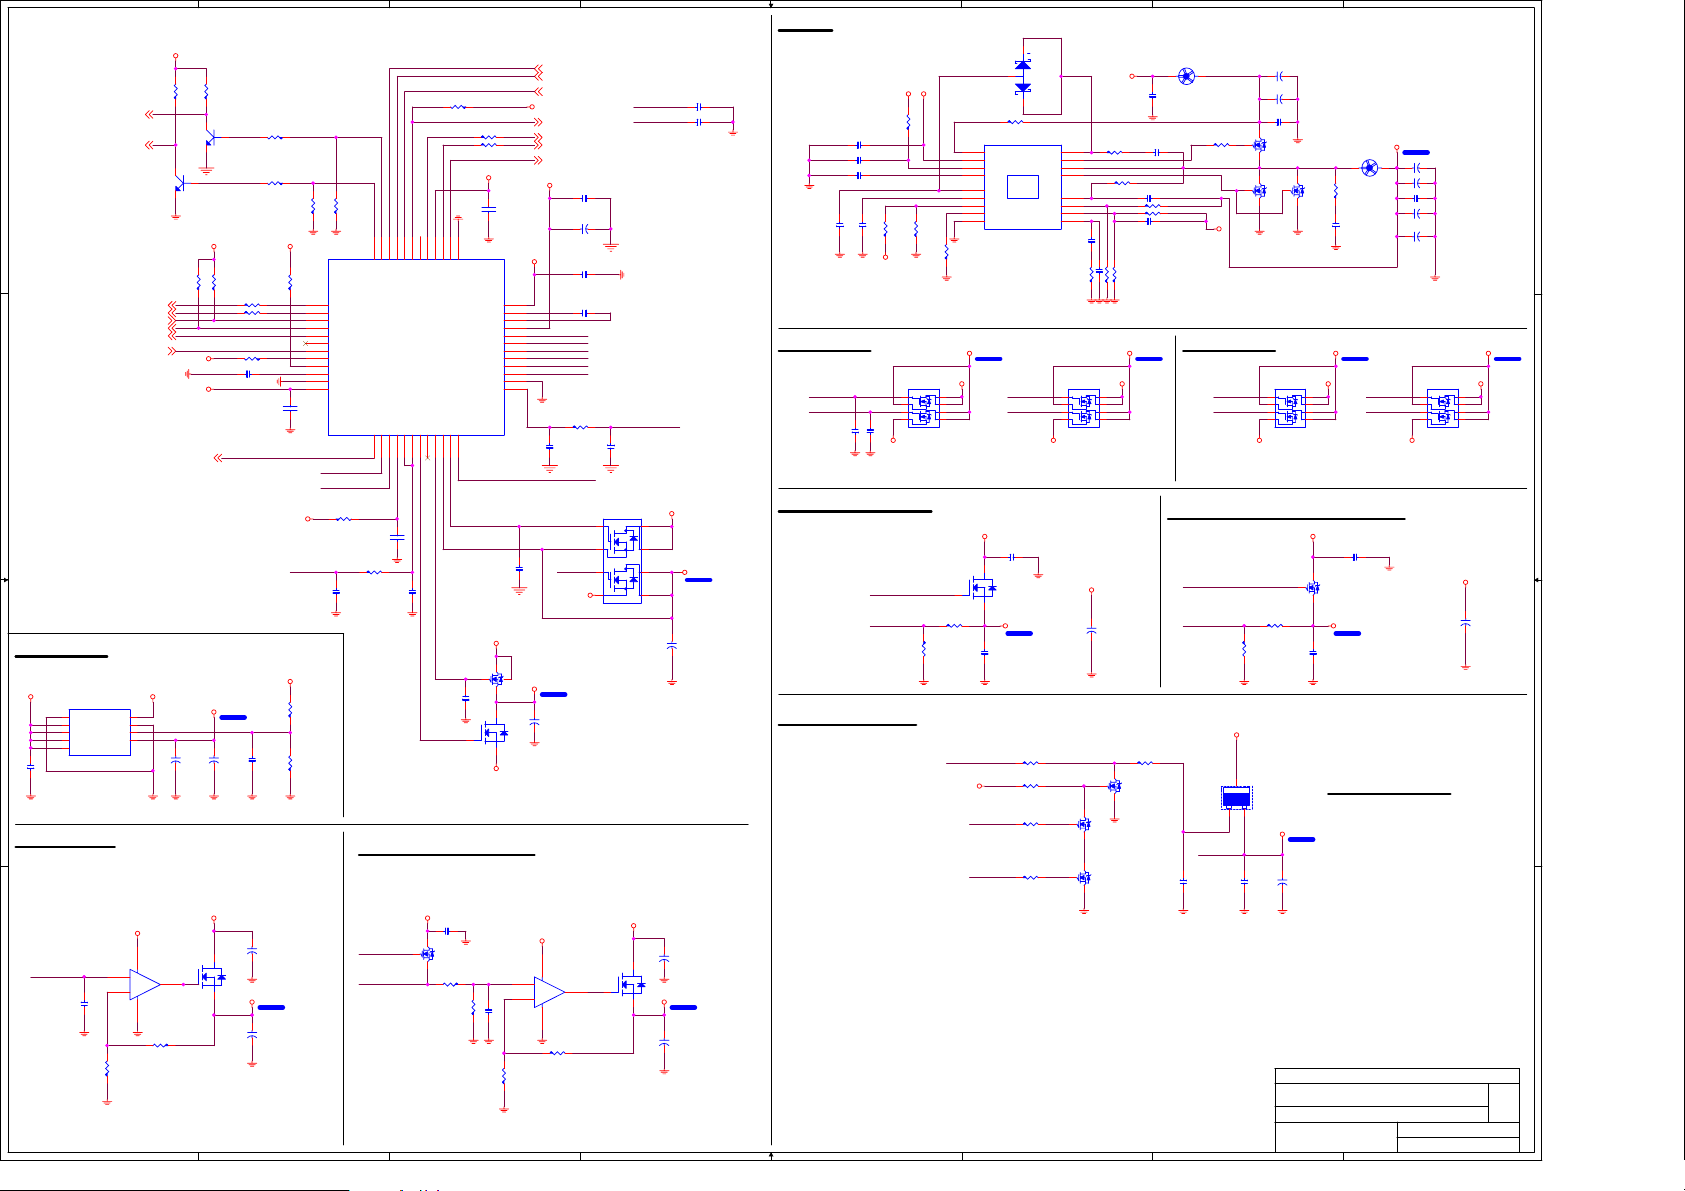1685x1191 pixels.
Task: Select the rightmost dual-MOSFET switch package in the middle row
Action: click(x=1442, y=408)
